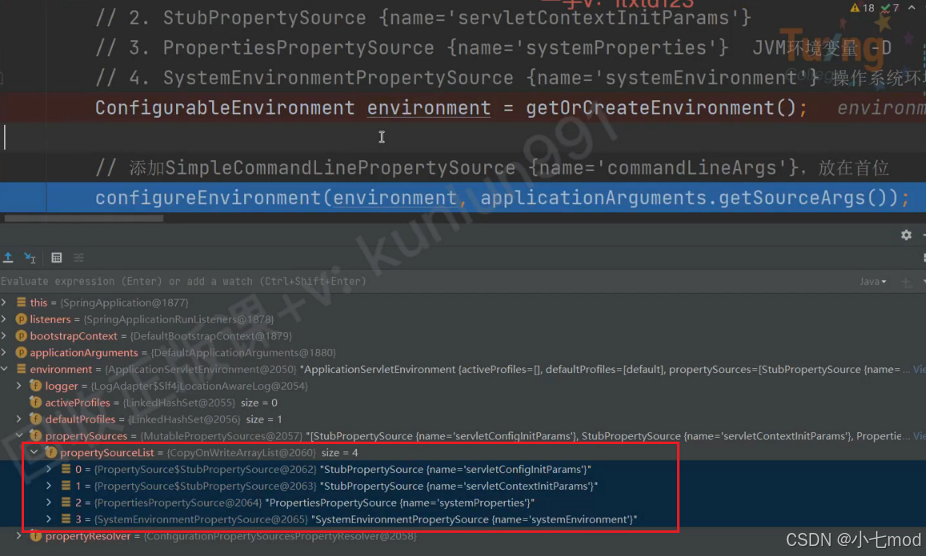
Task: Click the field icon beside 'propertySources'
Action: 35,435
